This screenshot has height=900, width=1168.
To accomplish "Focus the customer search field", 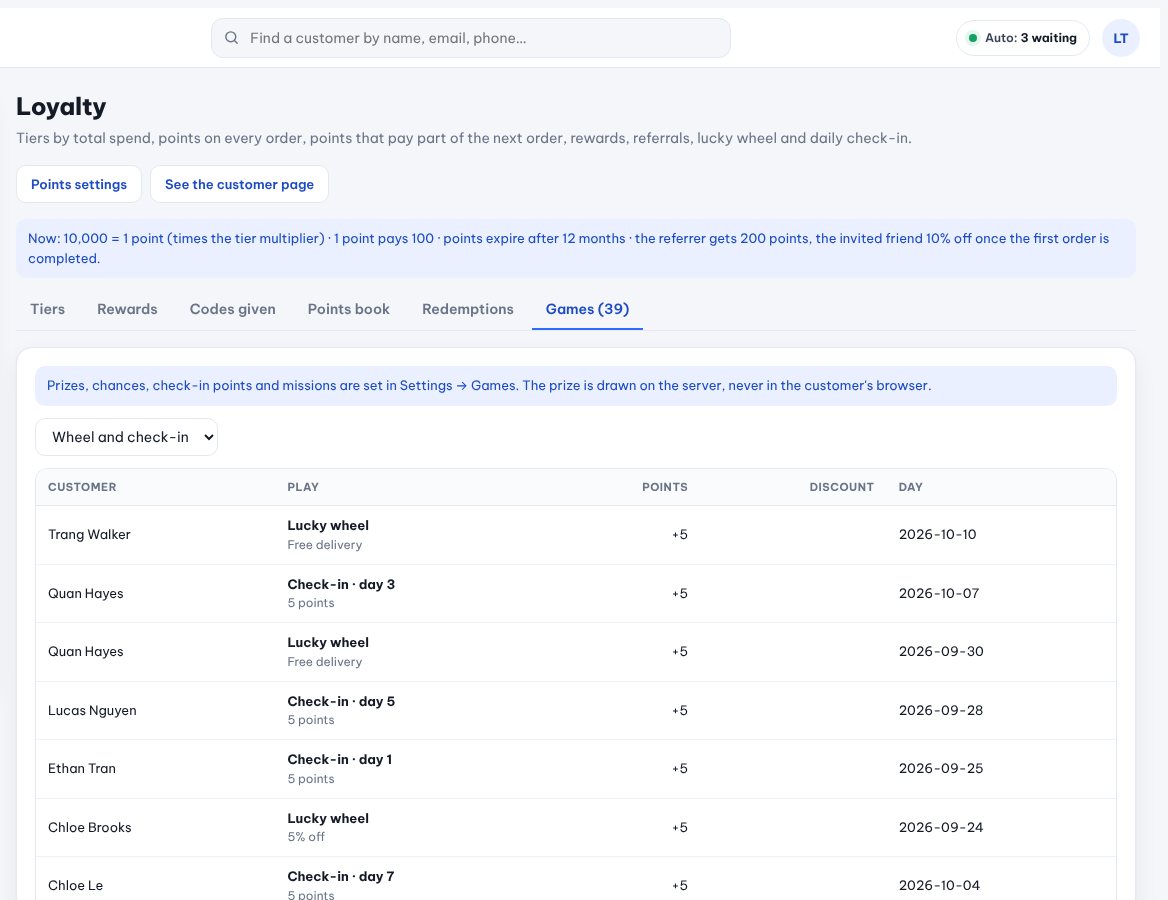I will tap(471, 38).
